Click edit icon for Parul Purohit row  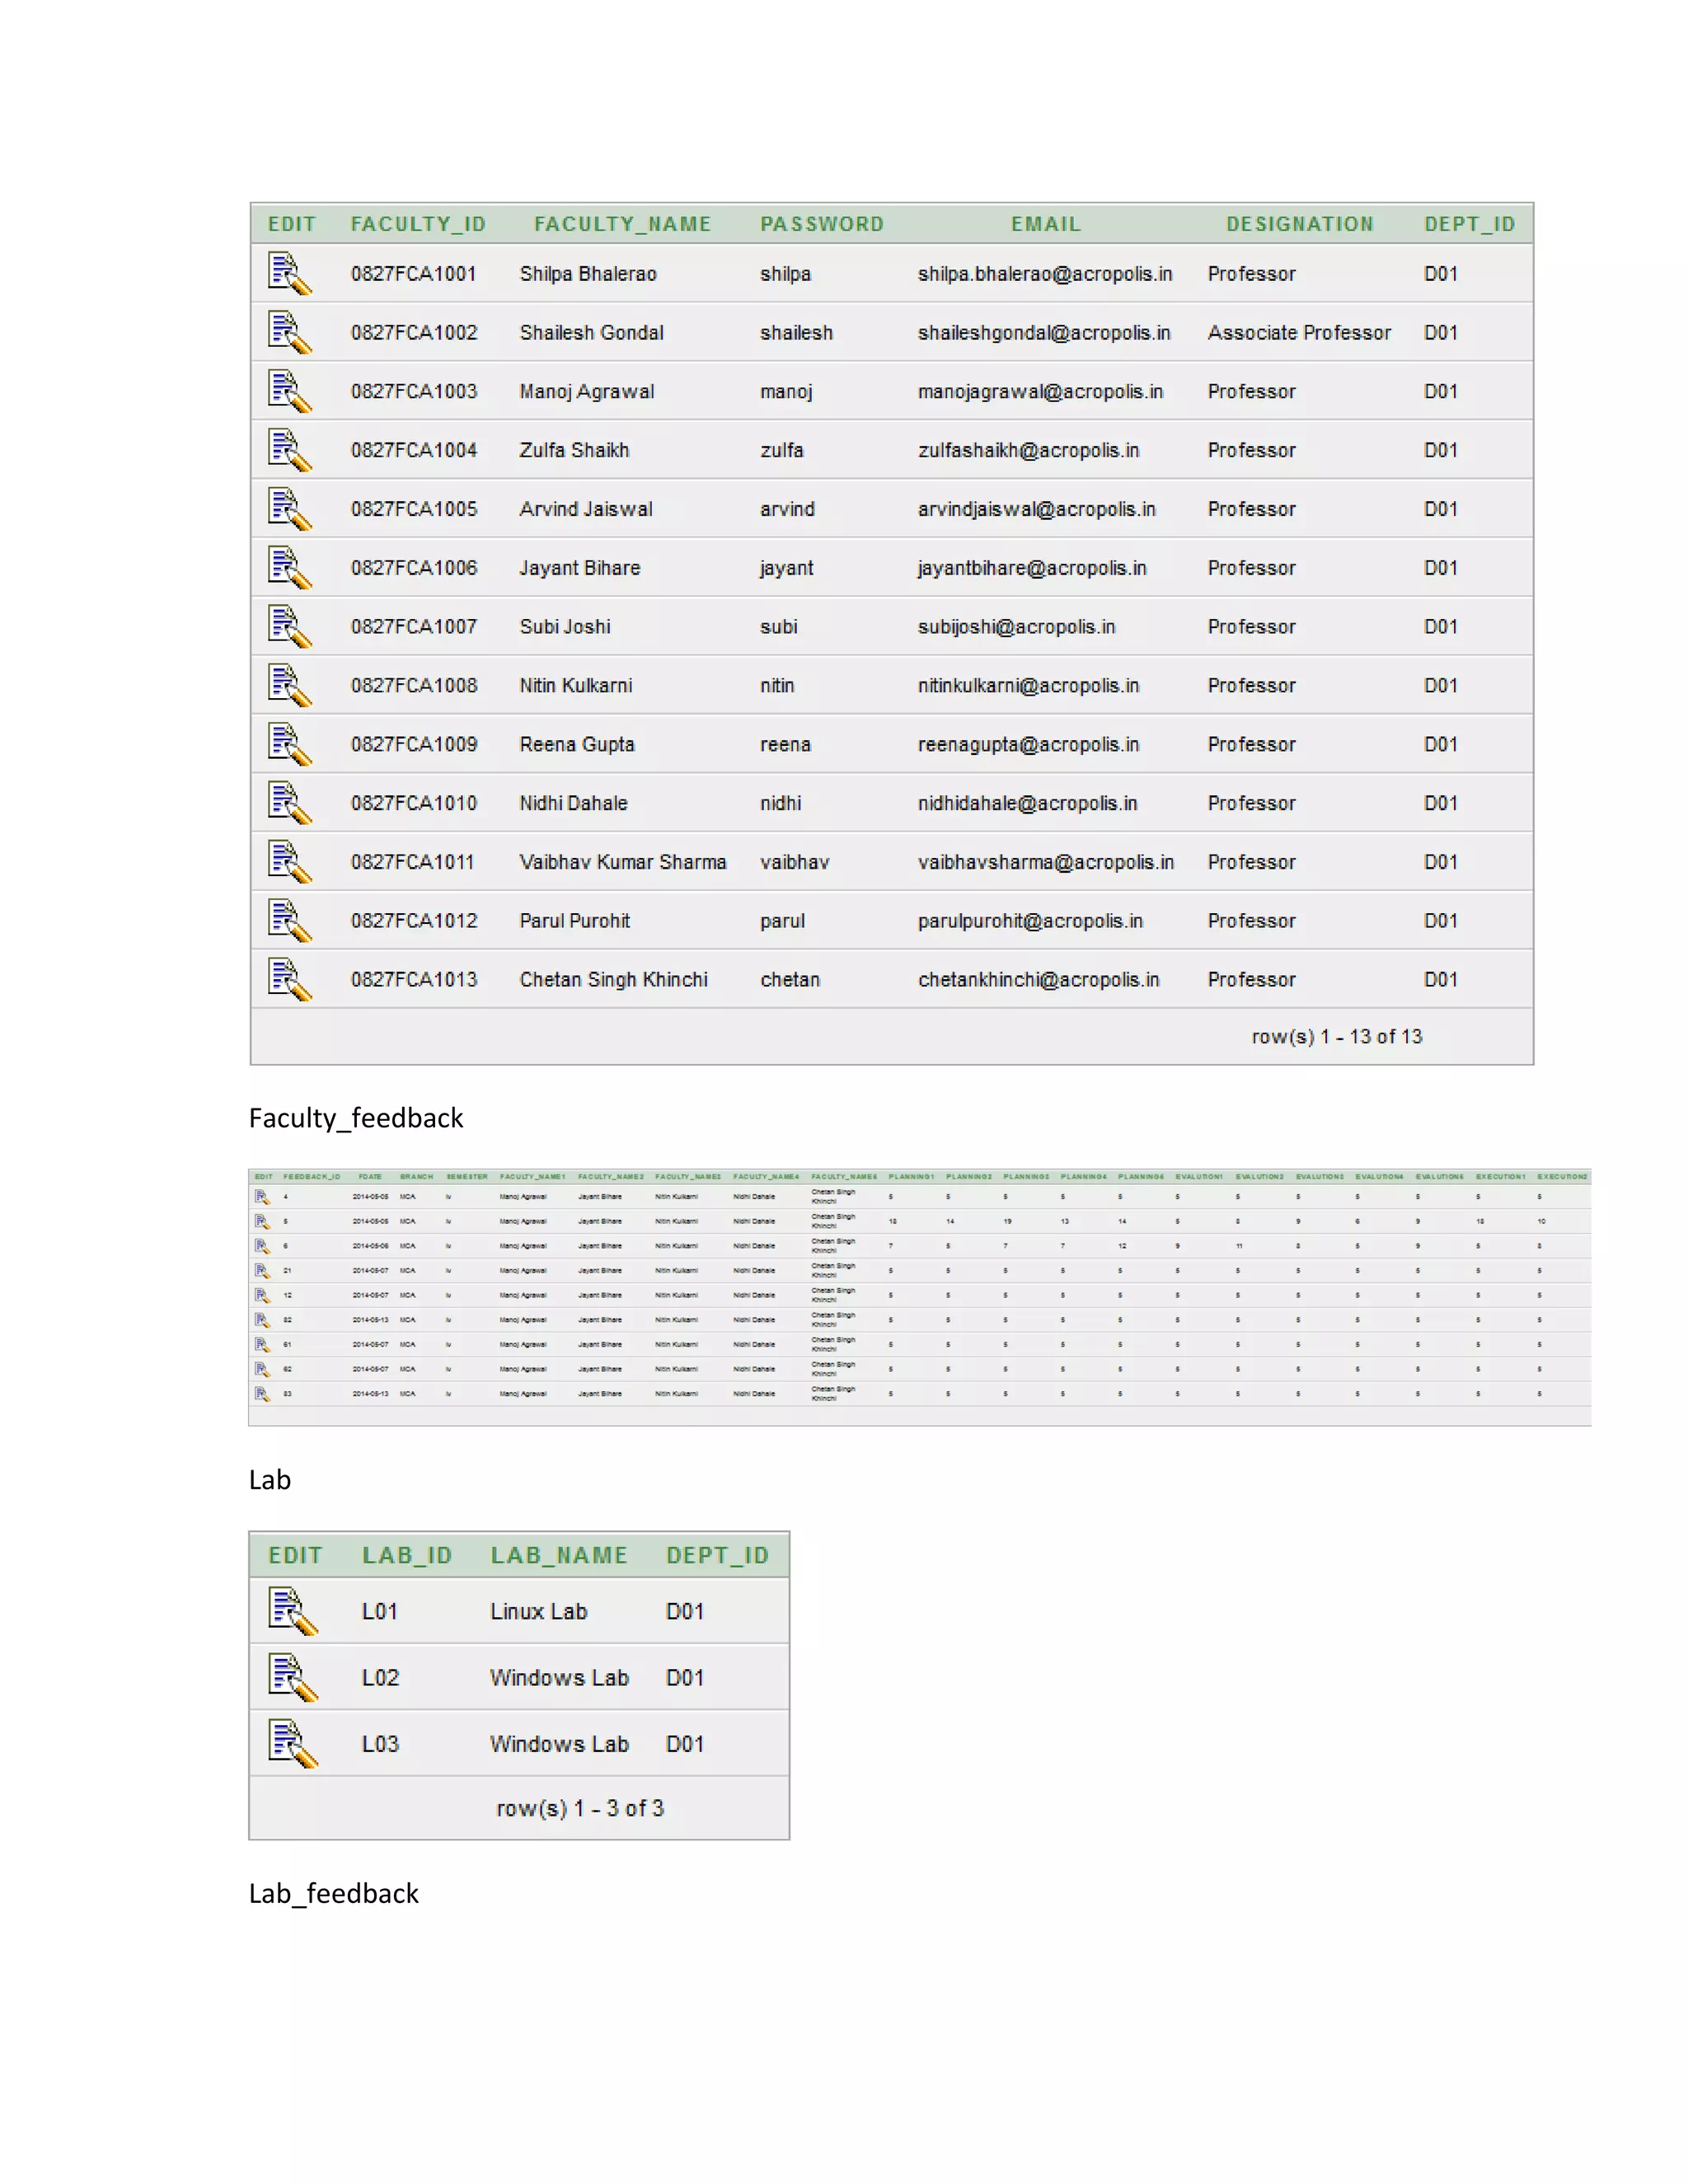[290, 921]
